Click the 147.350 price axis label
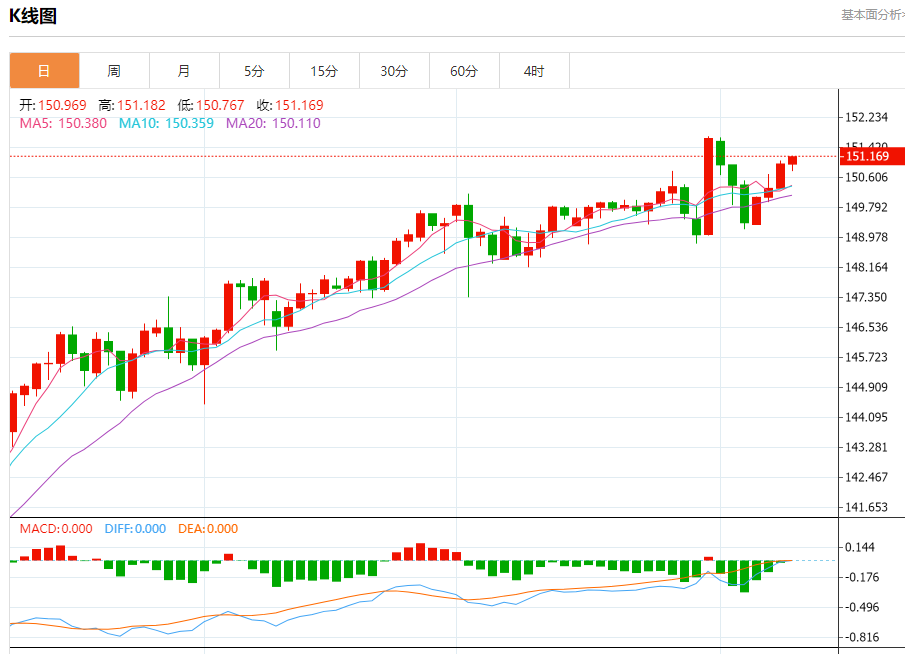The width and height of the screenshot is (905, 654). [x=866, y=297]
